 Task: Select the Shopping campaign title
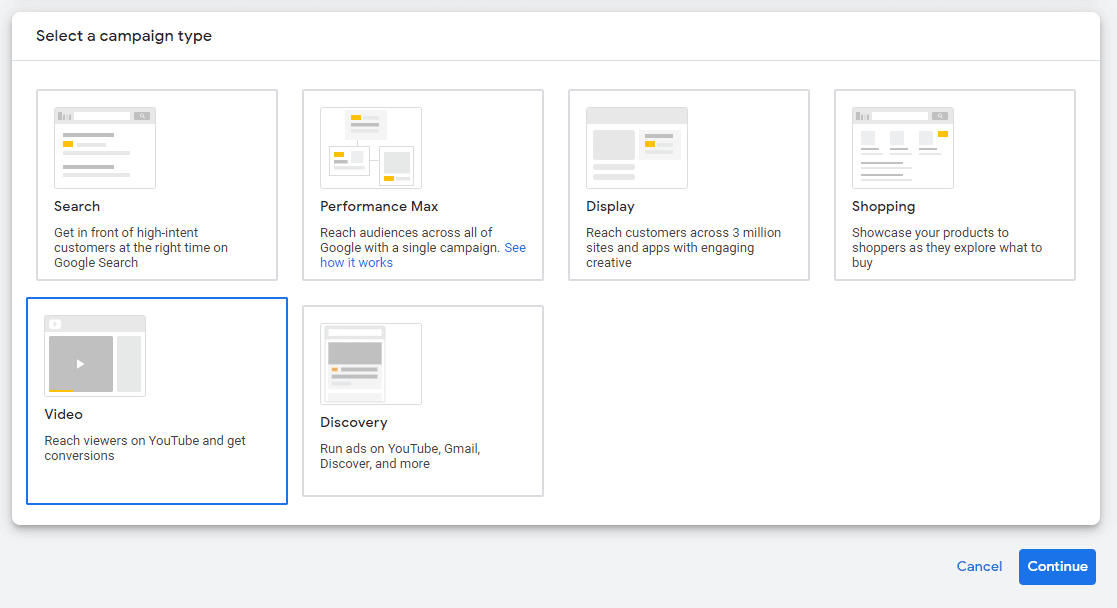tap(883, 207)
